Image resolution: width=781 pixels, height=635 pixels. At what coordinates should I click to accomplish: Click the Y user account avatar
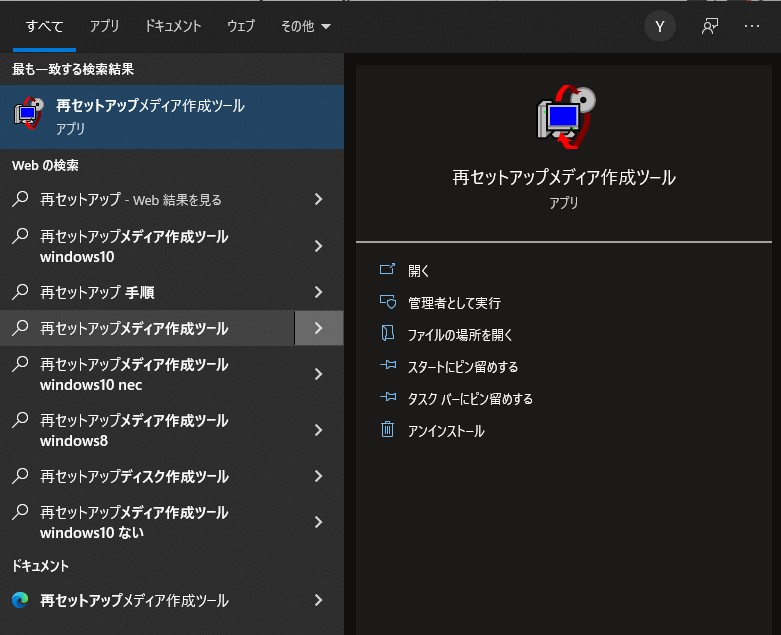[x=659, y=26]
